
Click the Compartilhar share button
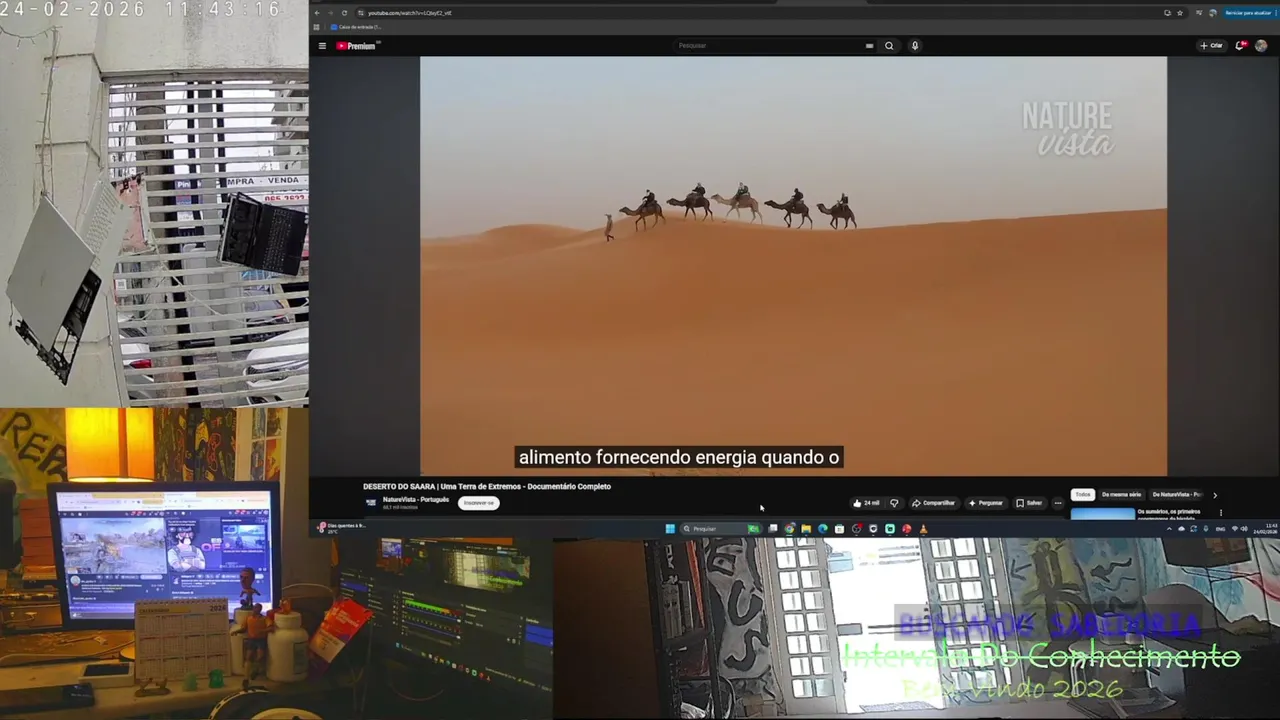tap(933, 503)
